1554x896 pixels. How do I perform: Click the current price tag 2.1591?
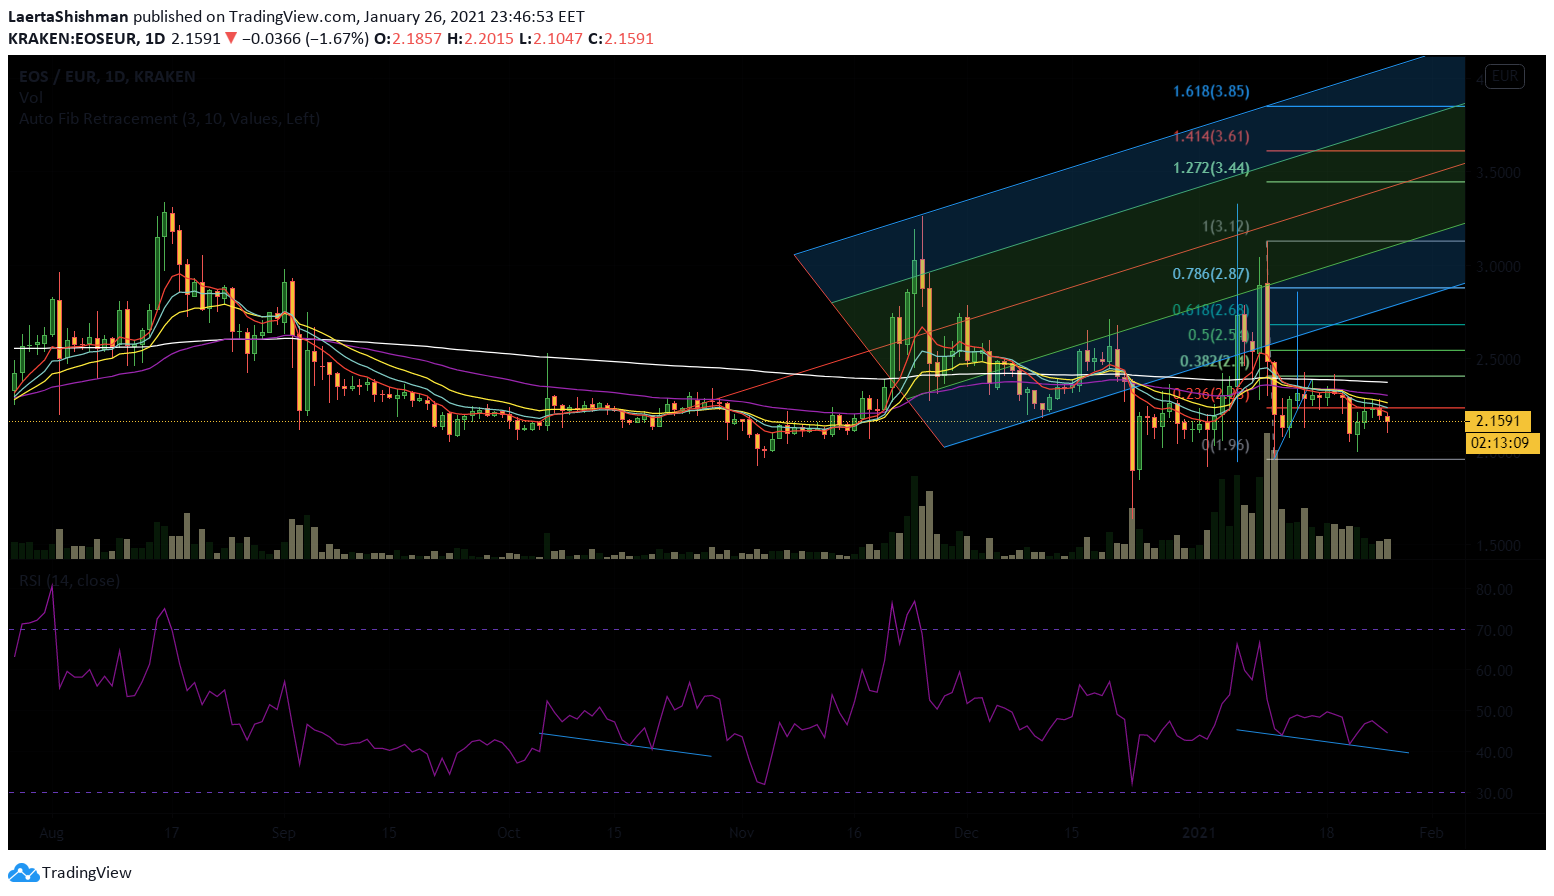coord(1498,421)
